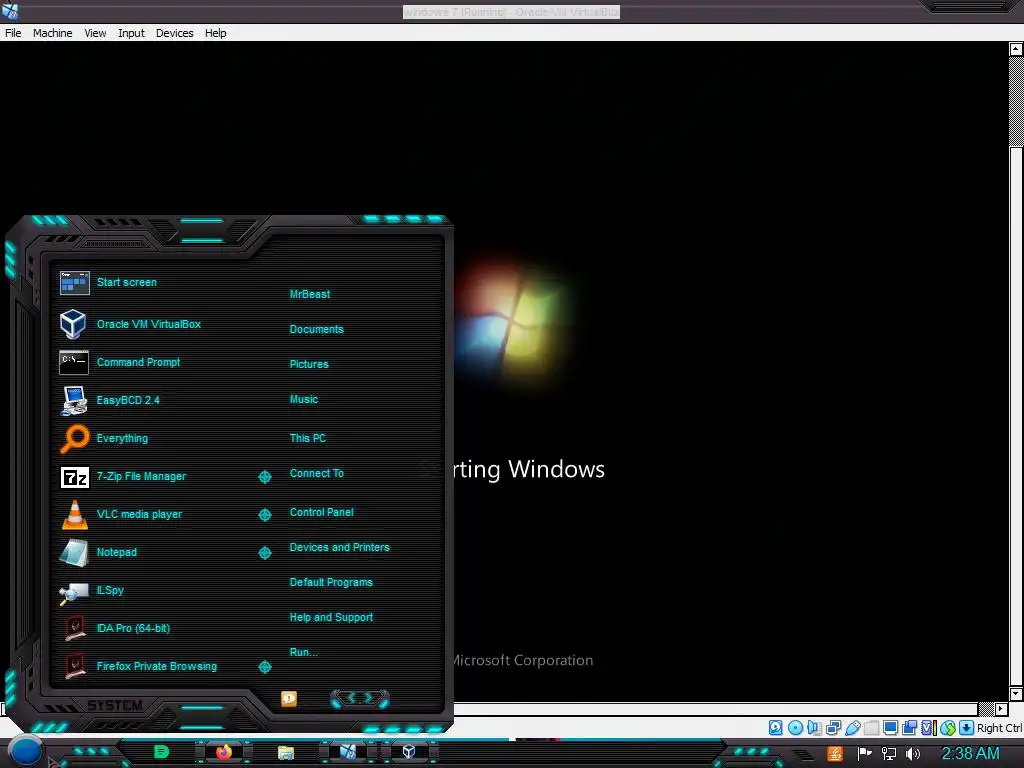Open the Everything search app
The height and width of the screenshot is (768, 1024).
[103, 438]
